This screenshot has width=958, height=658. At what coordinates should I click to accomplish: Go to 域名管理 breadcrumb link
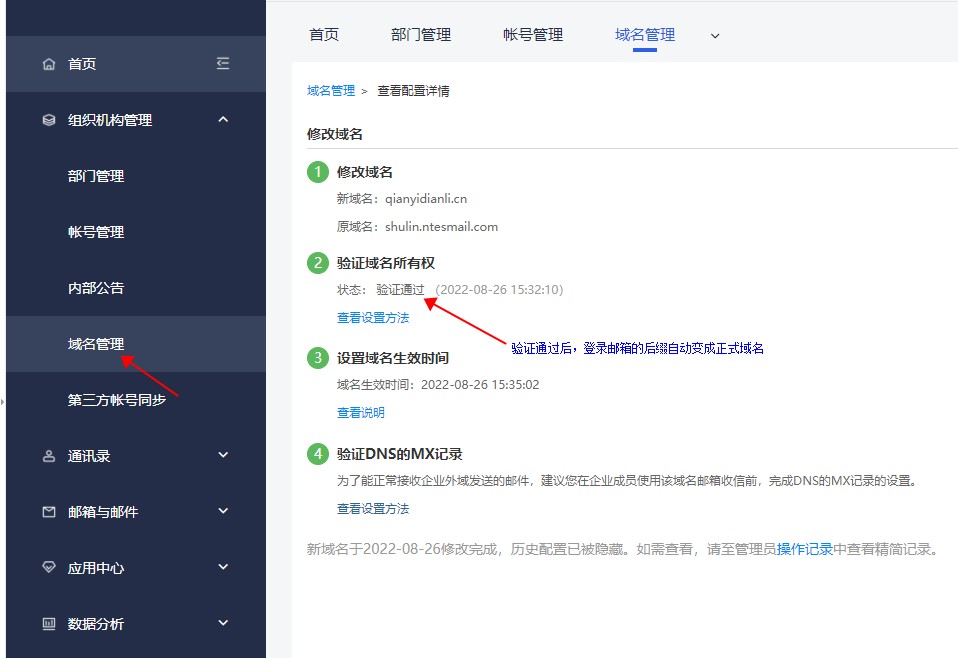point(331,91)
